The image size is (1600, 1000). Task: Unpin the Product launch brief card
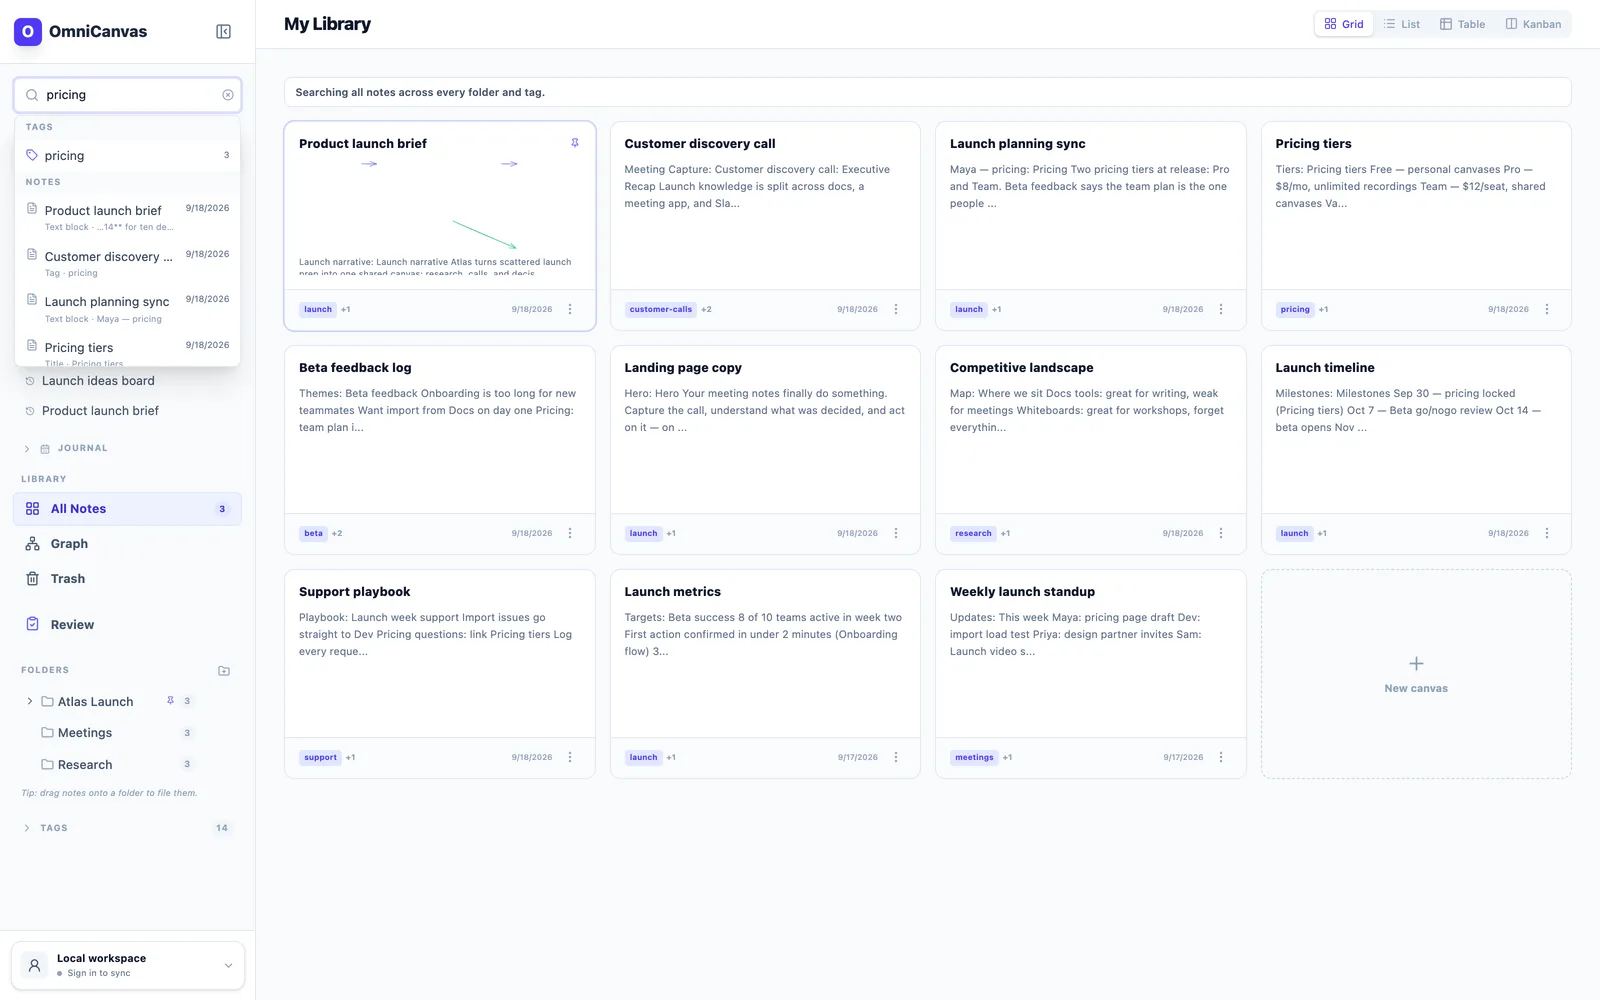pos(575,143)
